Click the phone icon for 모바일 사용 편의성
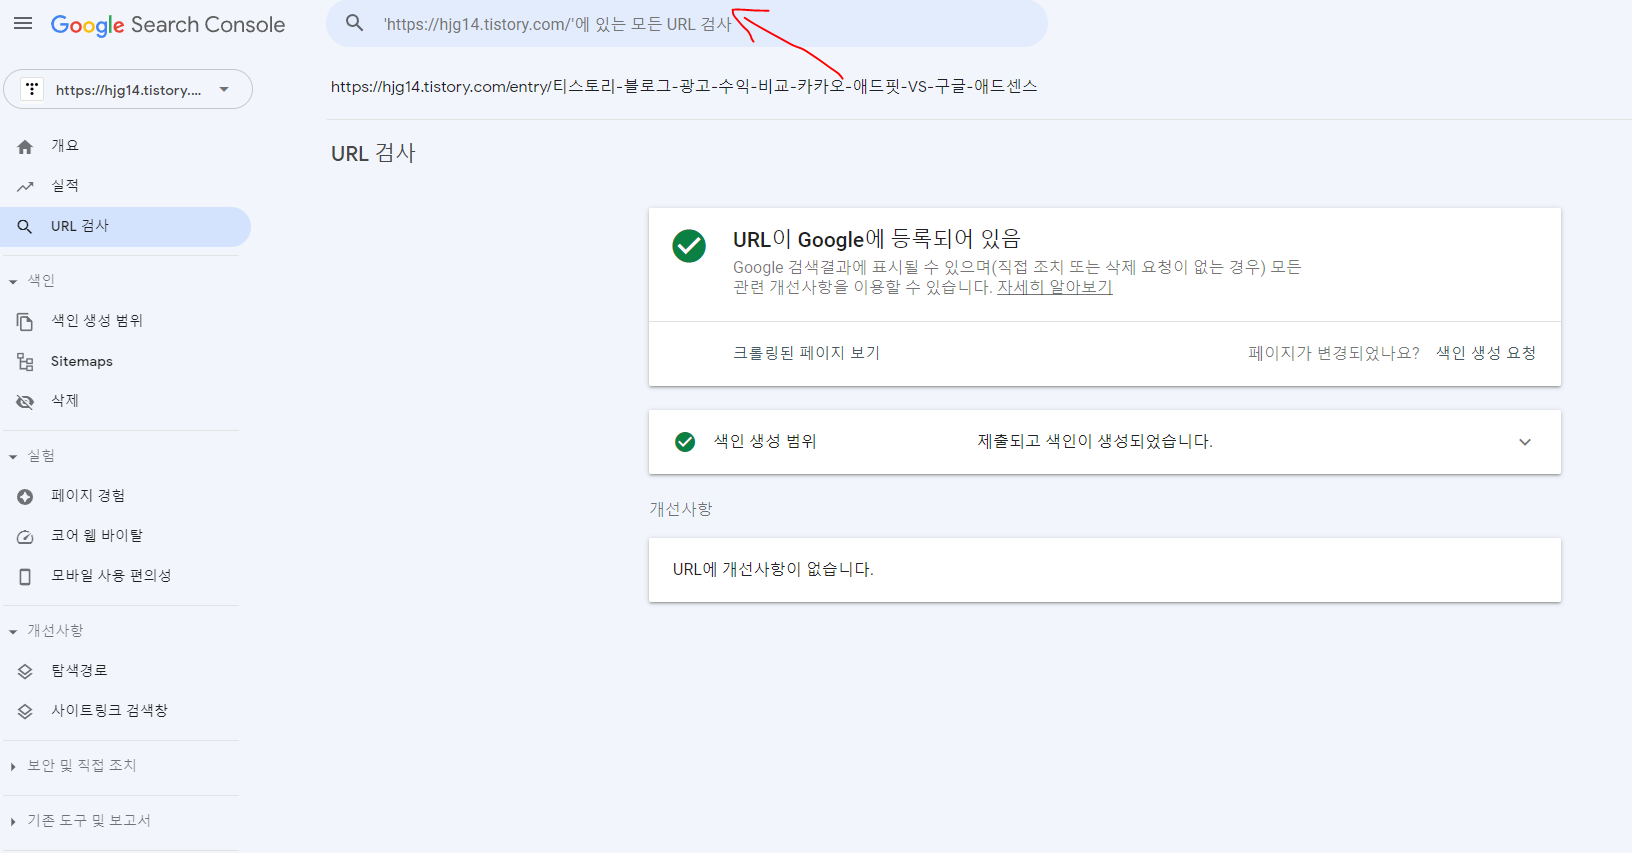Viewport: 1632px width, 853px height. [x=25, y=577]
